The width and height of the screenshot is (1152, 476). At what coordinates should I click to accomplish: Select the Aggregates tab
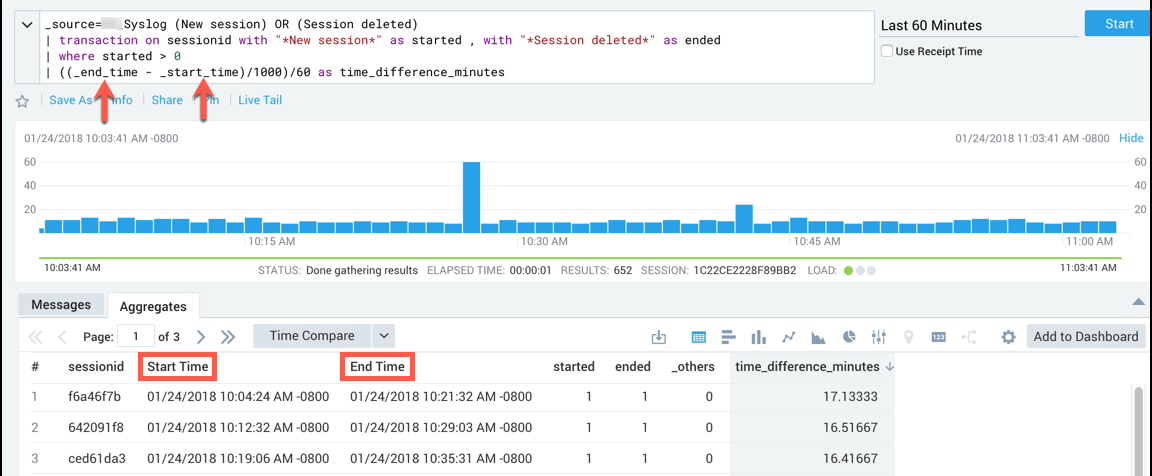154,306
